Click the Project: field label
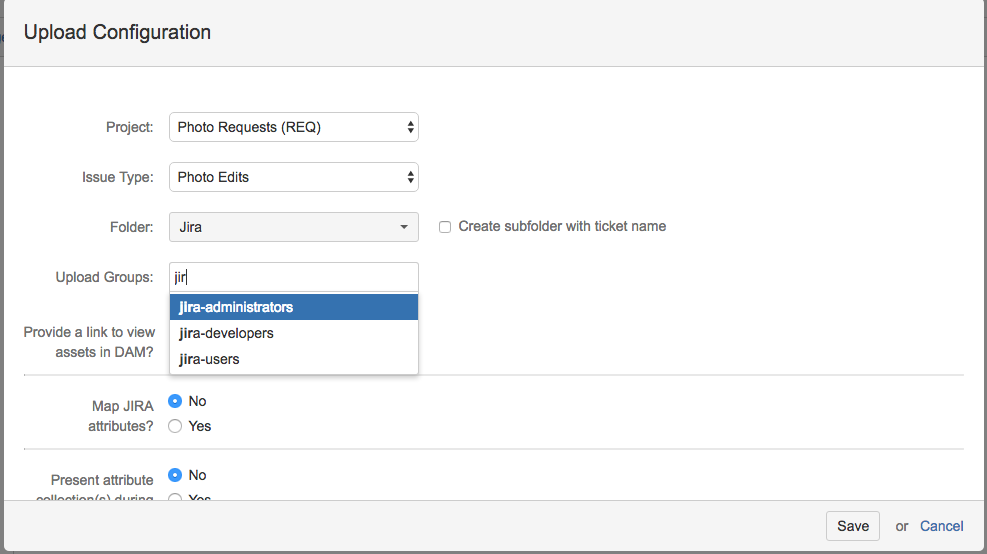 [129, 127]
